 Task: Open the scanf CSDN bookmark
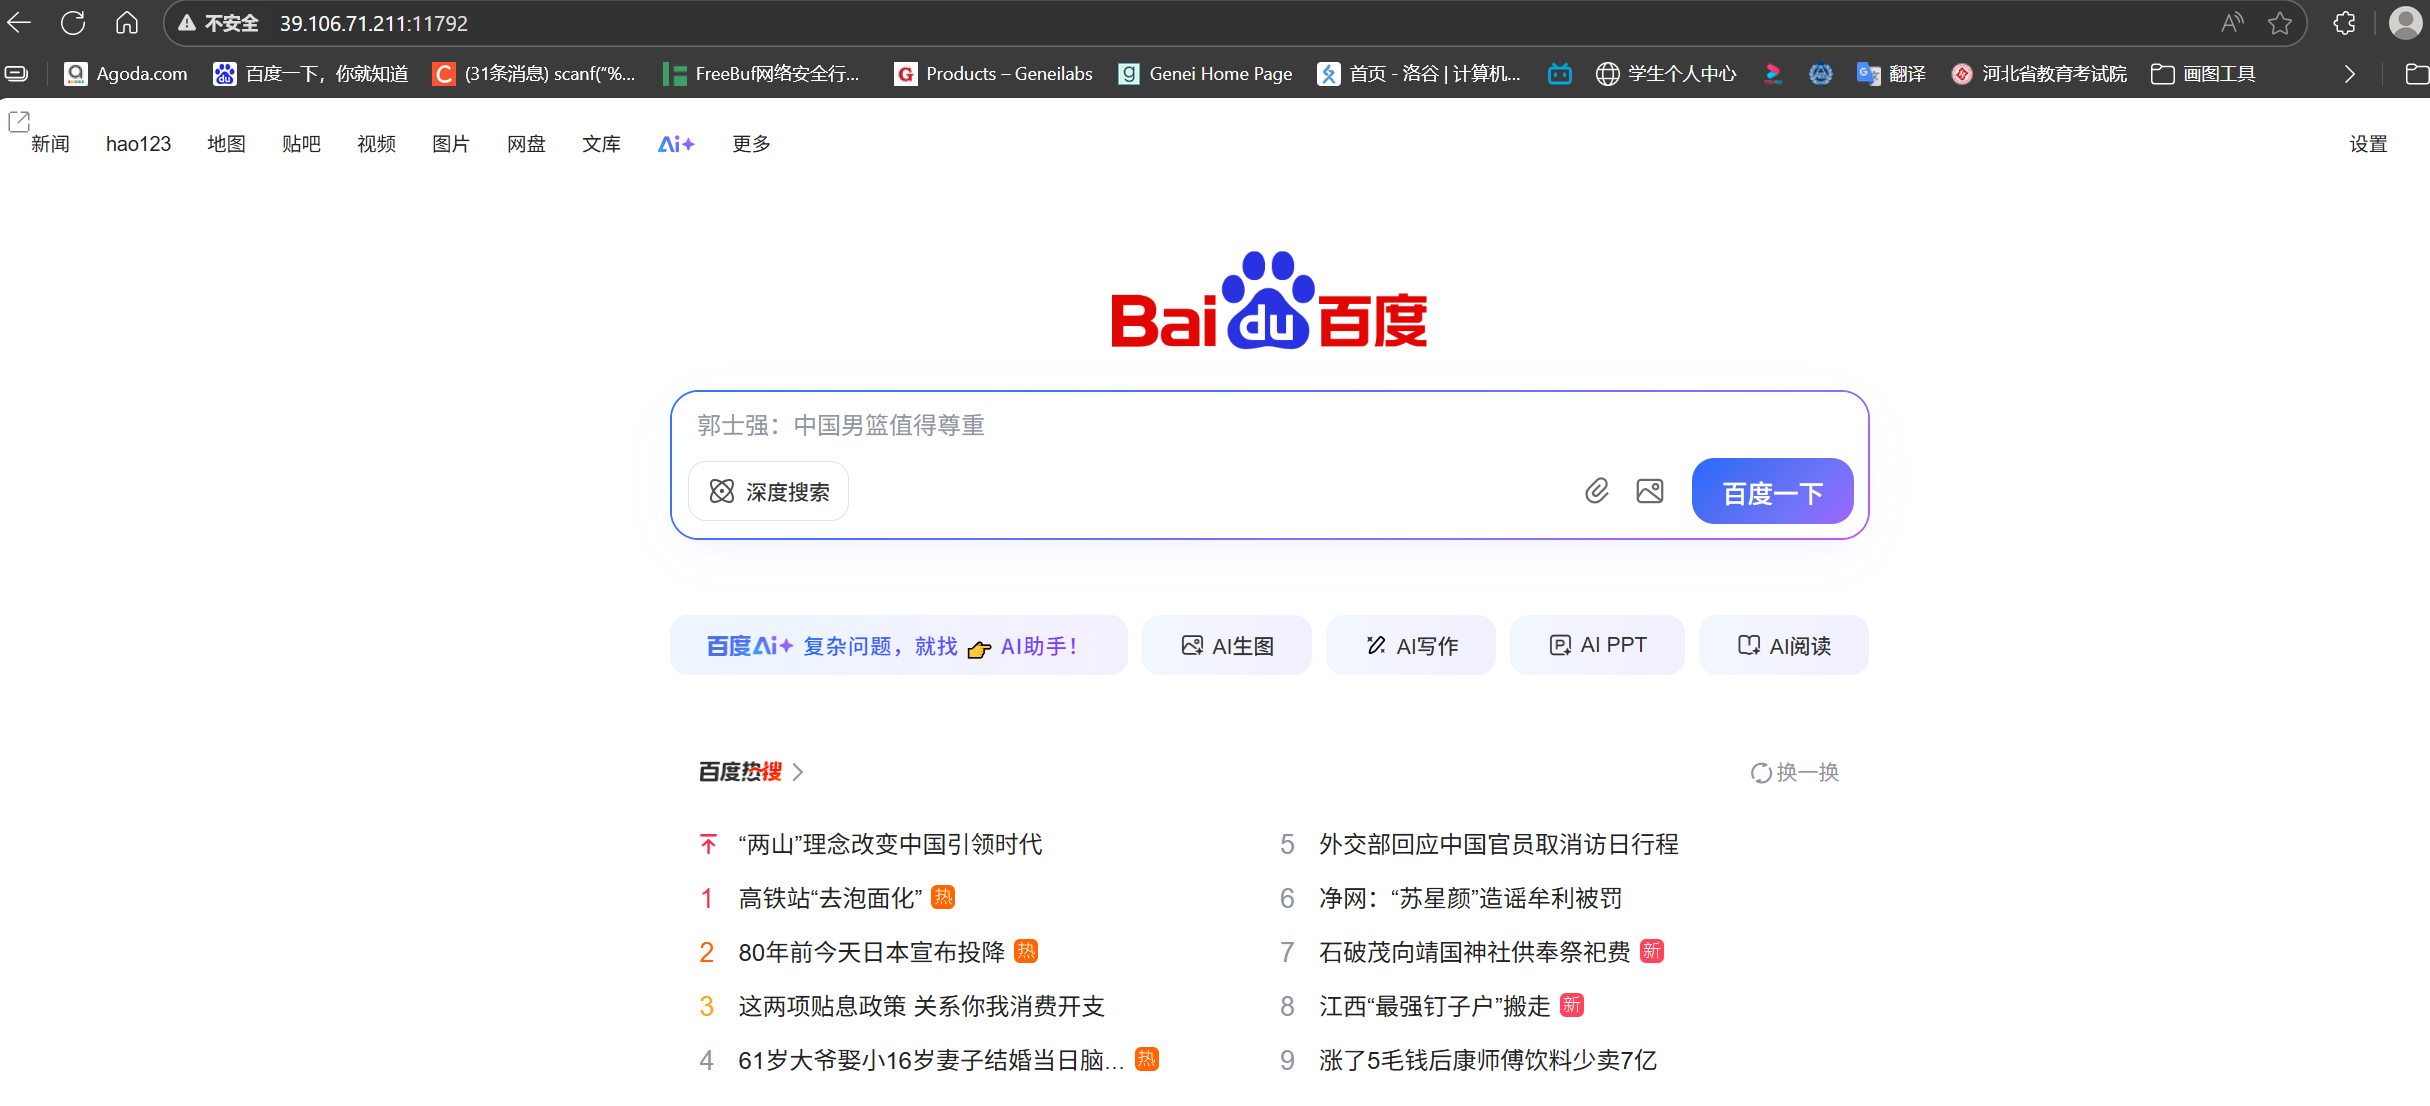tap(534, 74)
